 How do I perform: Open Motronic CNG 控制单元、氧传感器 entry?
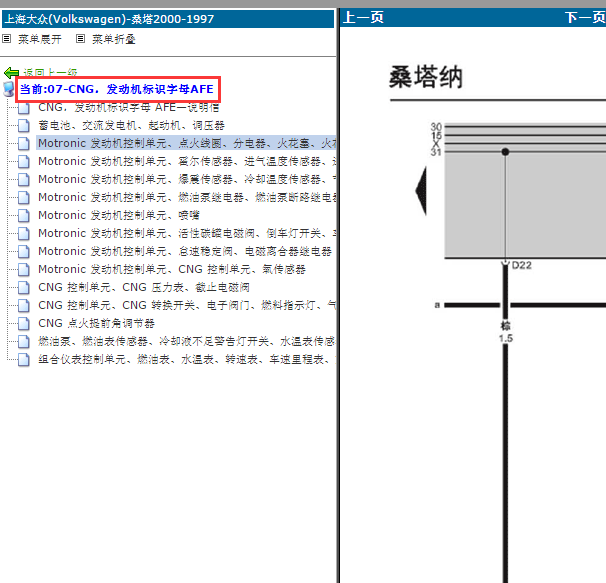coord(172,269)
